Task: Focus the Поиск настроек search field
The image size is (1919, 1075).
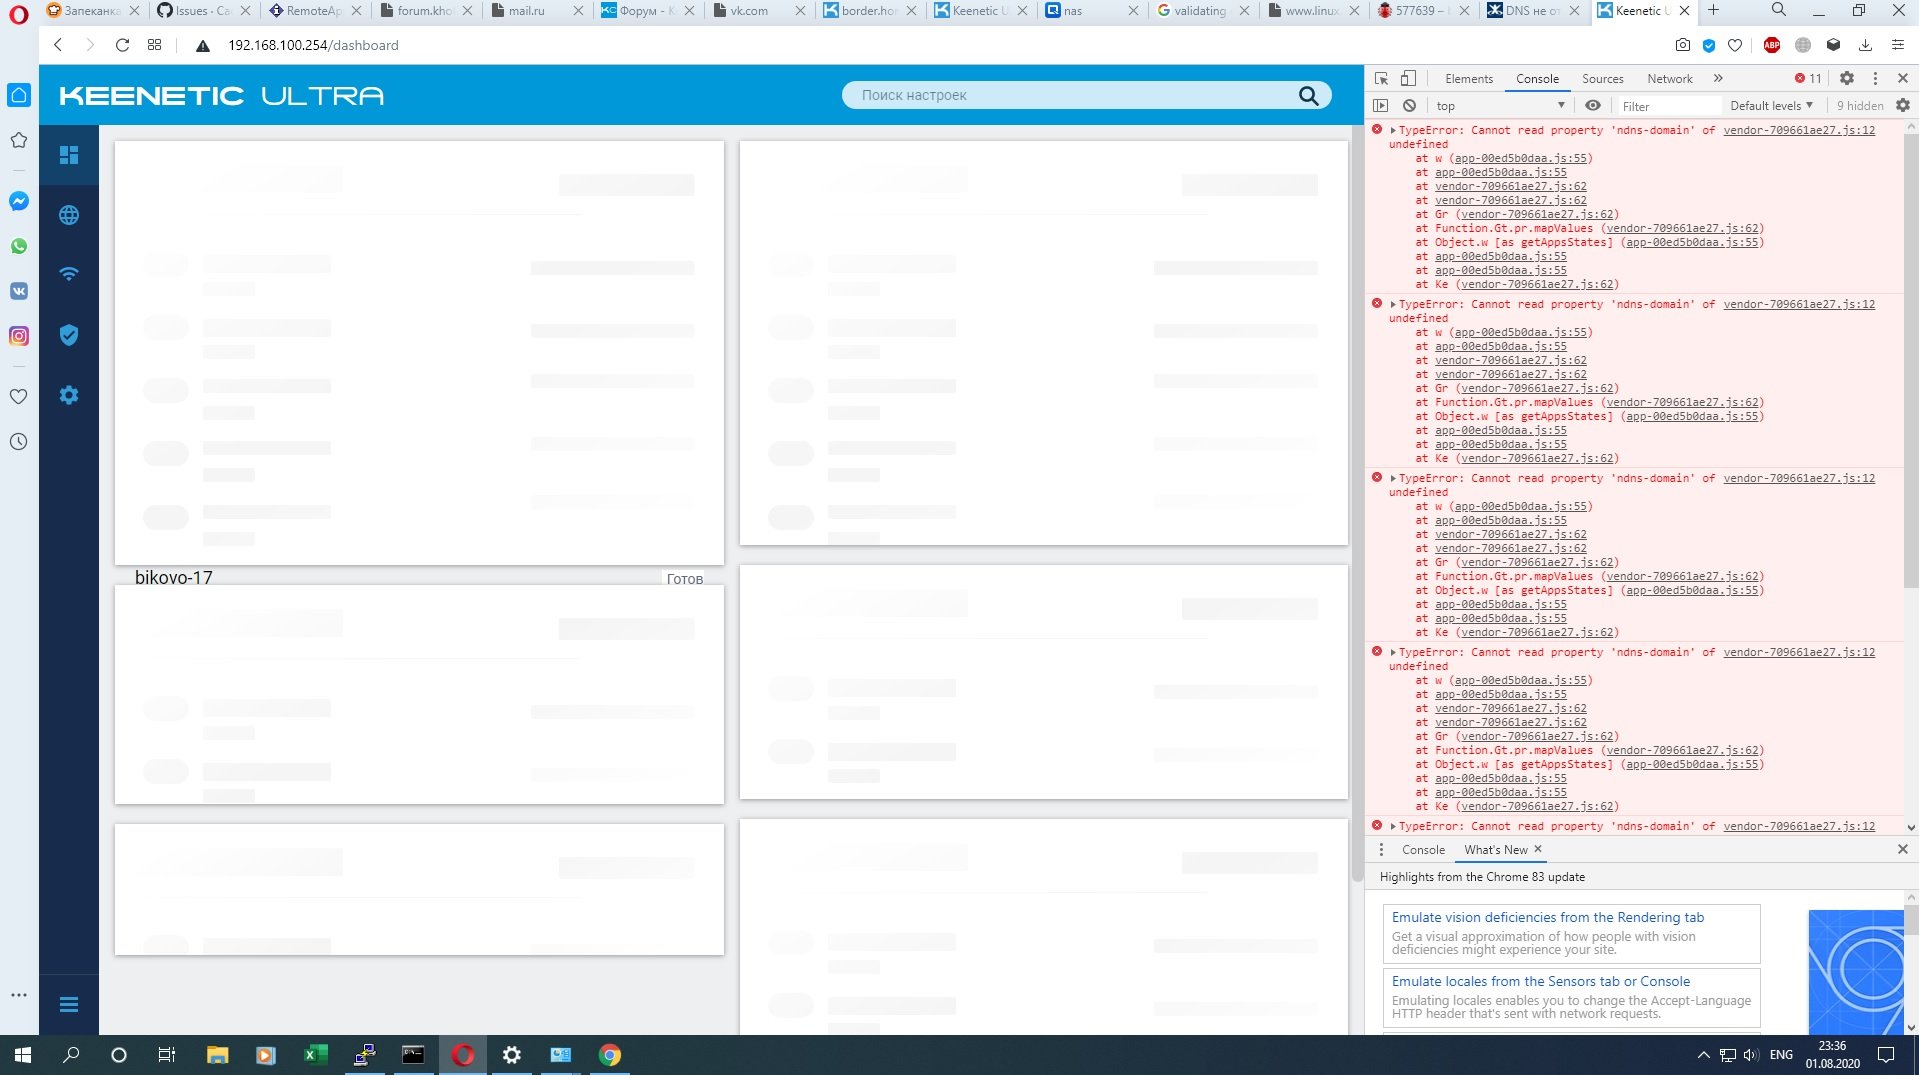Action: point(1075,95)
